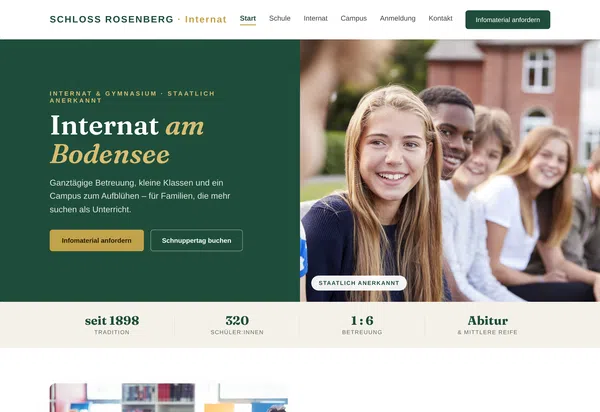Book a trial day via Schnuppertag buchen
This screenshot has width=600, height=412.
(196, 240)
